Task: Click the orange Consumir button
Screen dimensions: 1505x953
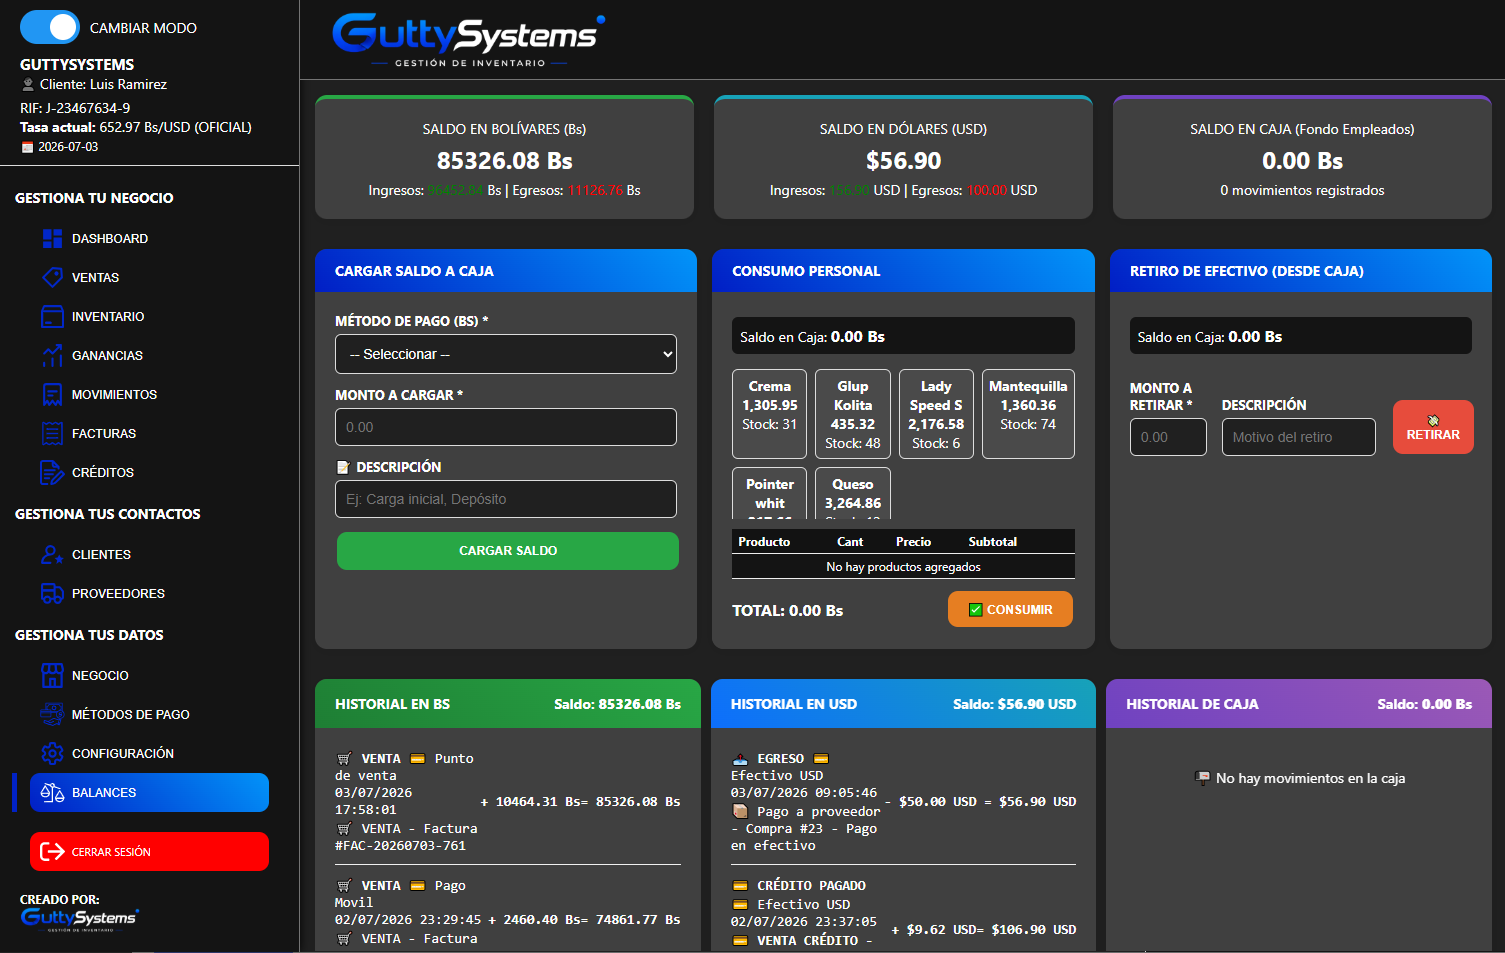Action: (1010, 609)
